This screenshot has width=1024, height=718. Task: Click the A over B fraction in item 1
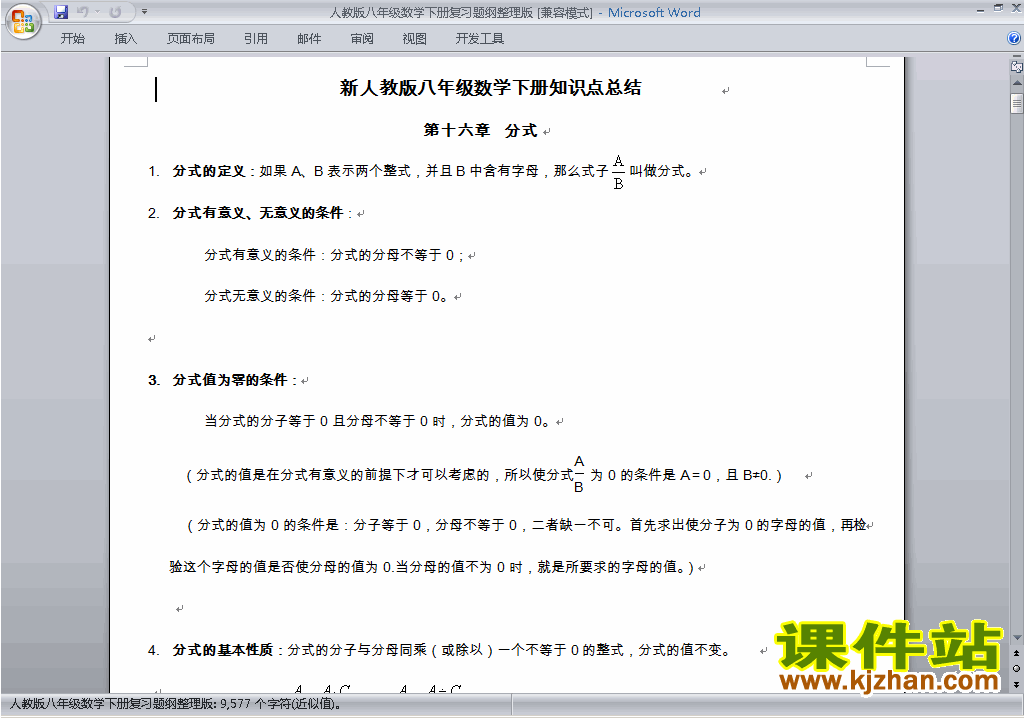pyautogui.click(x=618, y=172)
